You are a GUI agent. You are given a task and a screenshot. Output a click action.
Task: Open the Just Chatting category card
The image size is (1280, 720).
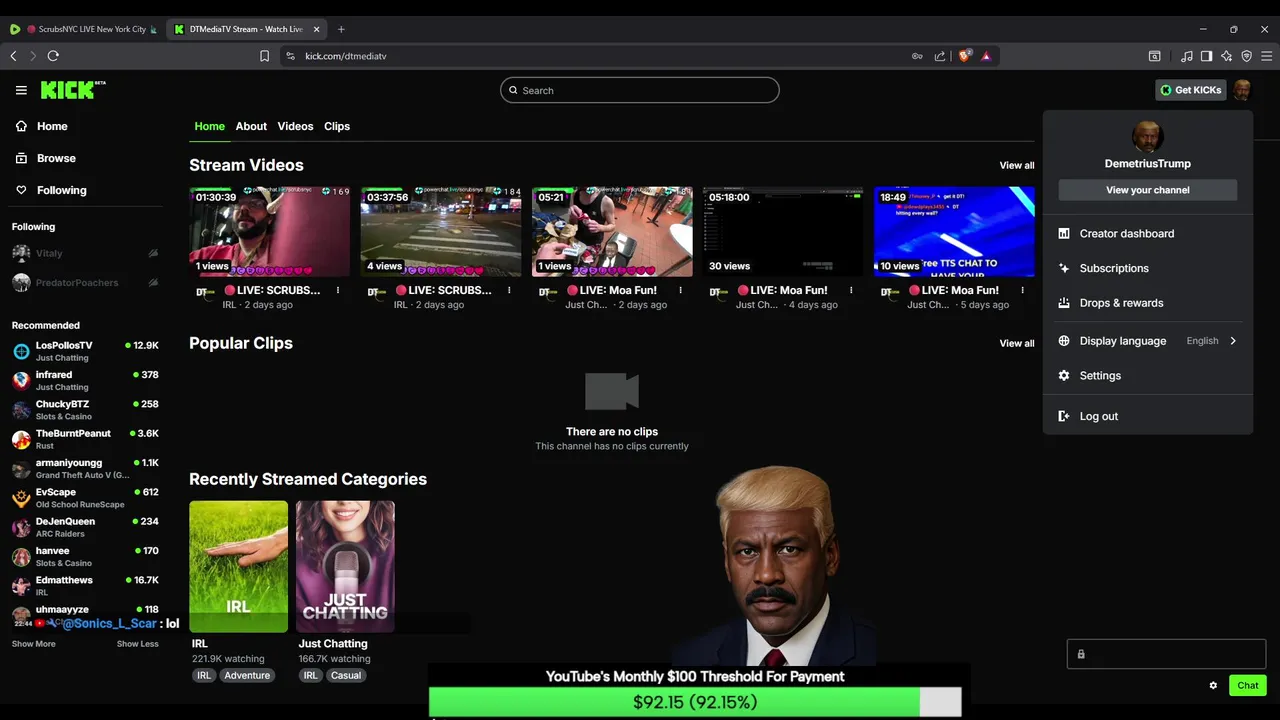[x=345, y=567]
